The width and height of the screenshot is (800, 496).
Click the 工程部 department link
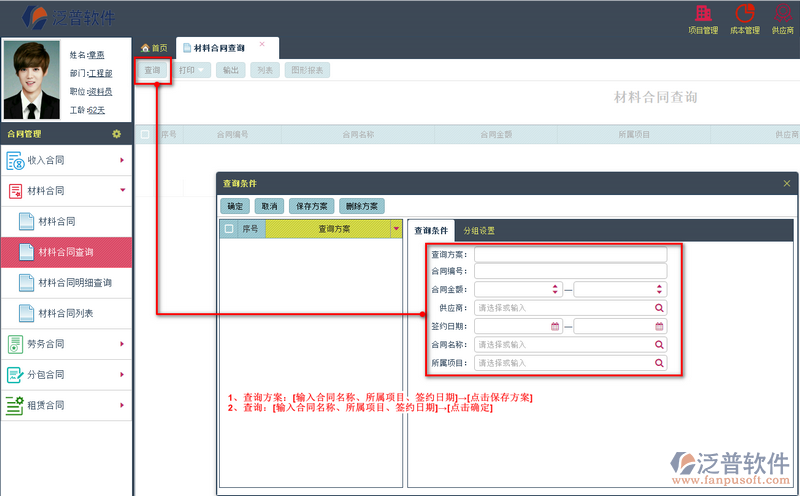click(x=101, y=73)
